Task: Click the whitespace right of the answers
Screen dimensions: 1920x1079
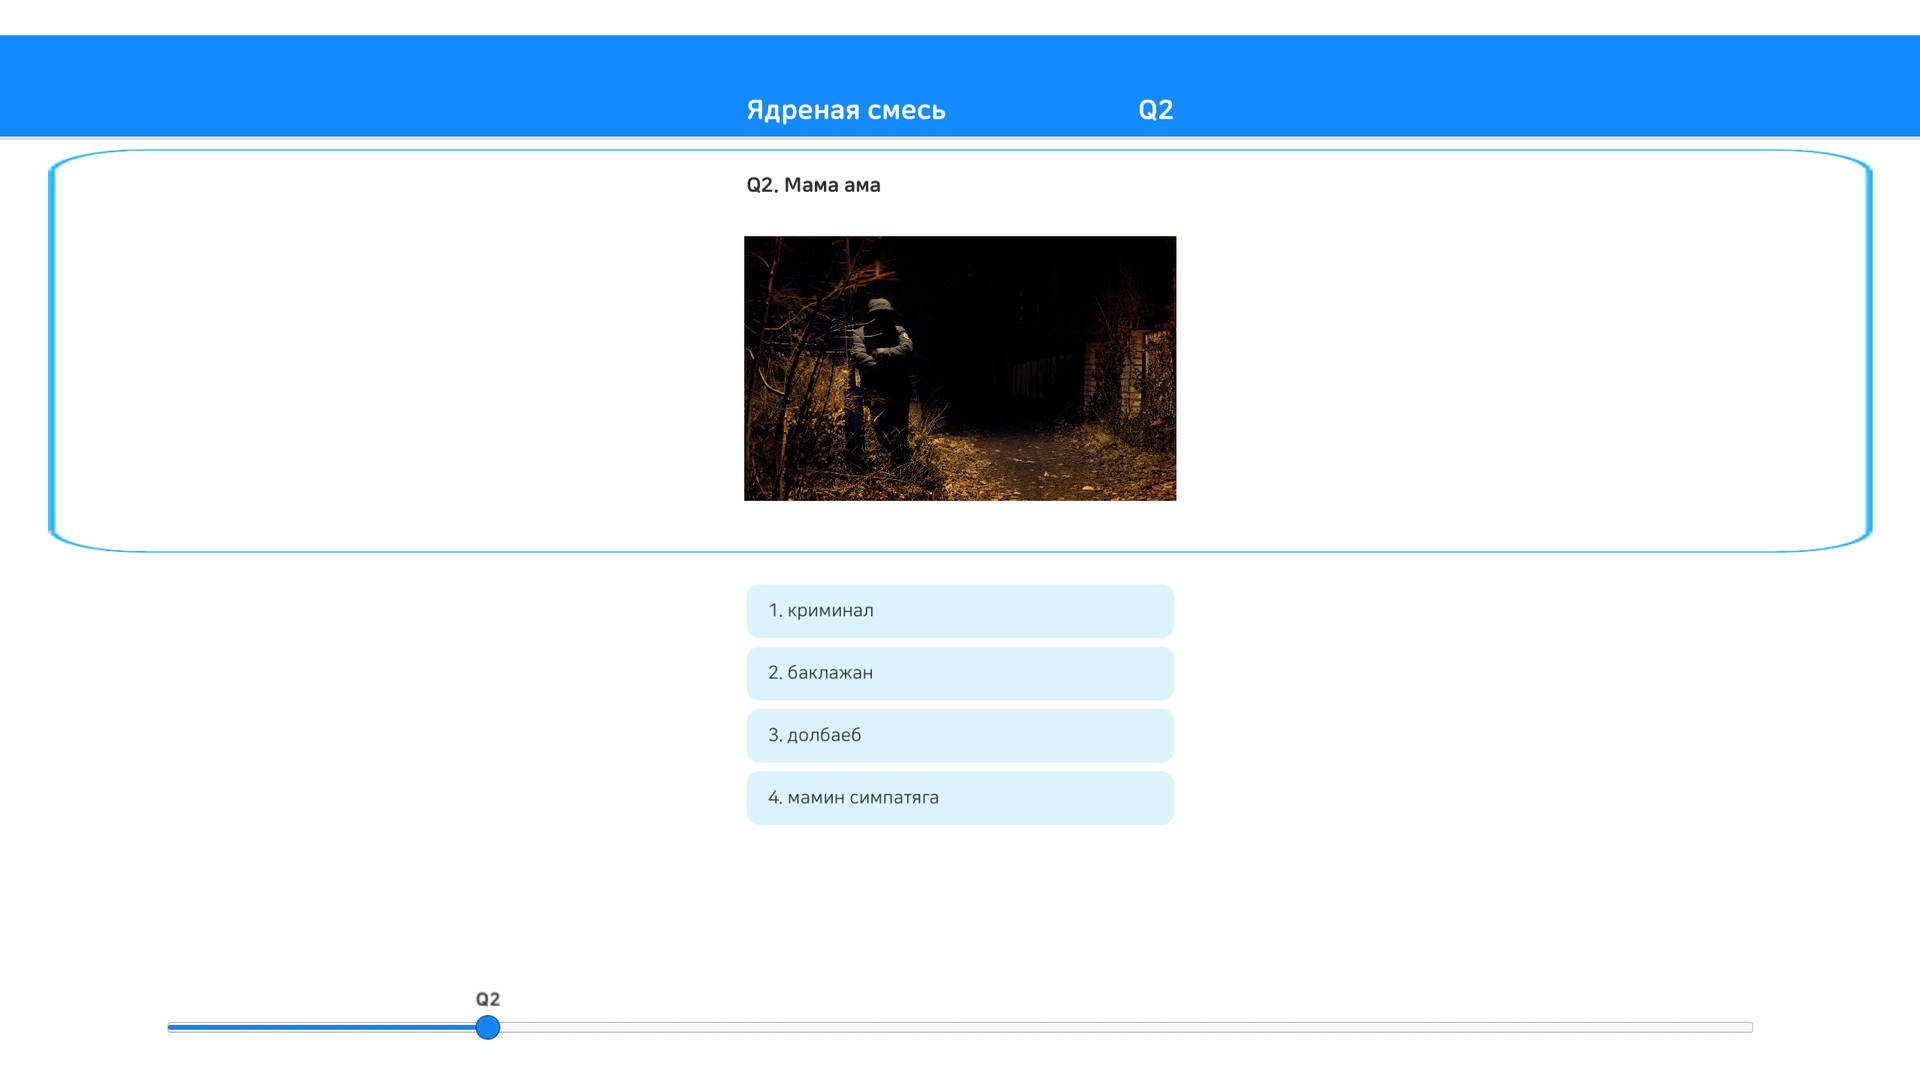Action: click(x=1500, y=700)
